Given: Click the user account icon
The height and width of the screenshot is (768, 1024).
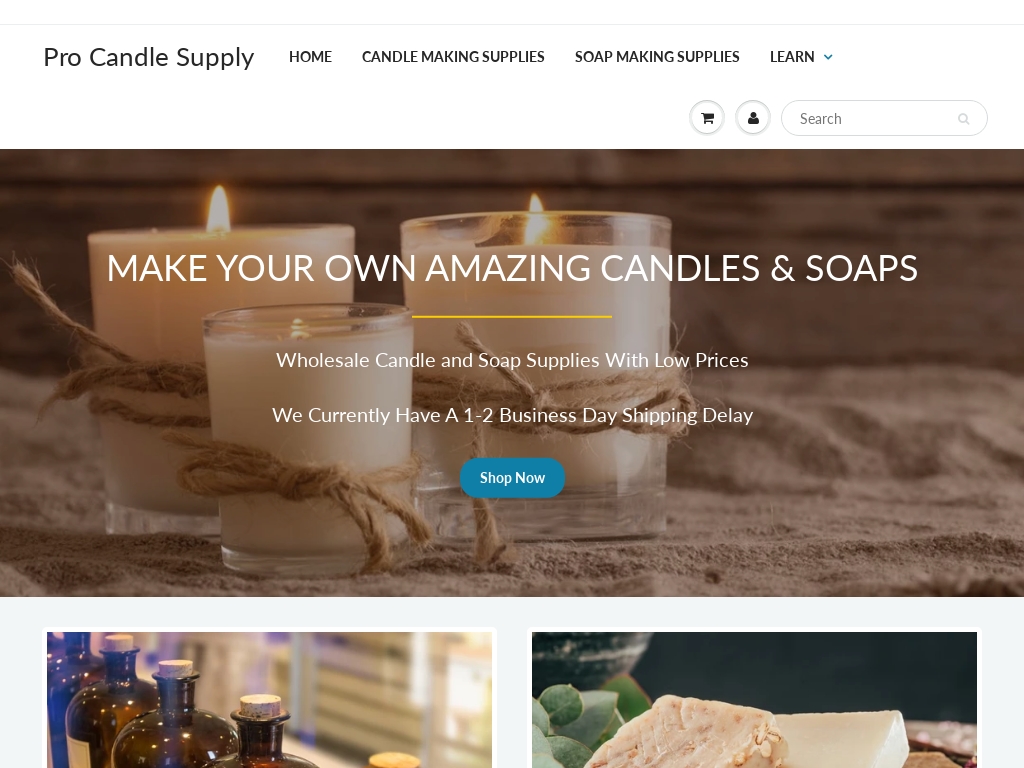Looking at the screenshot, I should coord(753,118).
